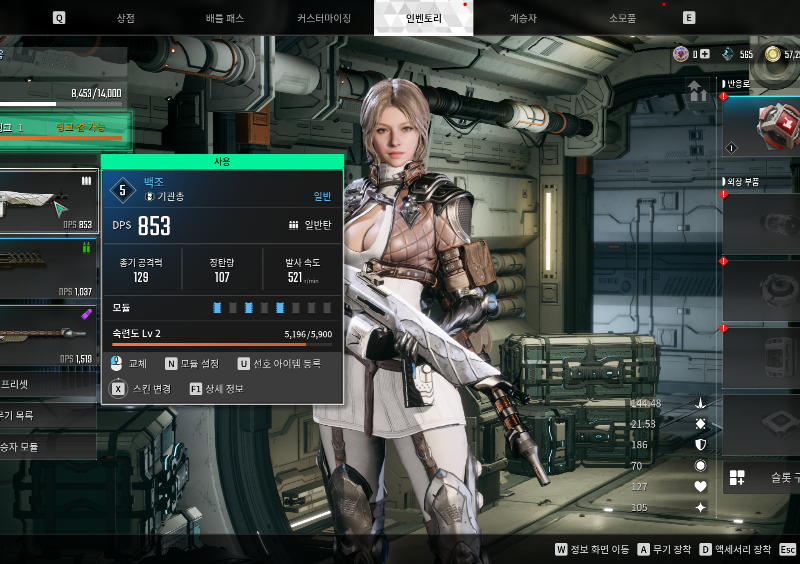Click the 숙련도 Lv 2 progress bar
800x564 pixels.
[x=222, y=345]
